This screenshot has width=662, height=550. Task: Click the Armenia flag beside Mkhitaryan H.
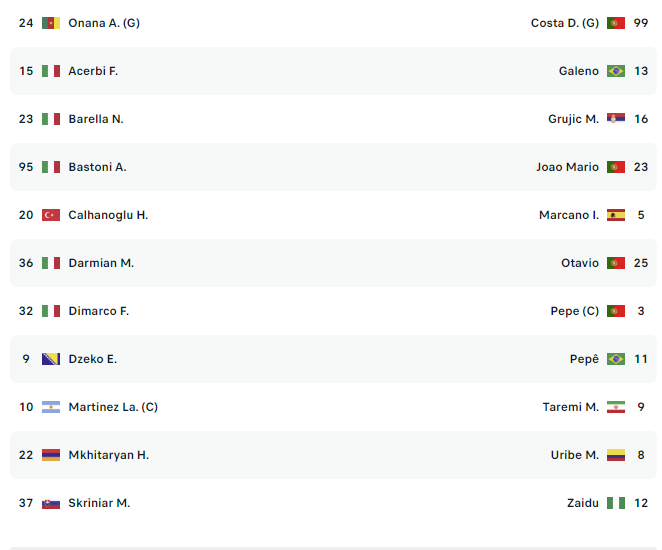pyautogui.click(x=51, y=455)
